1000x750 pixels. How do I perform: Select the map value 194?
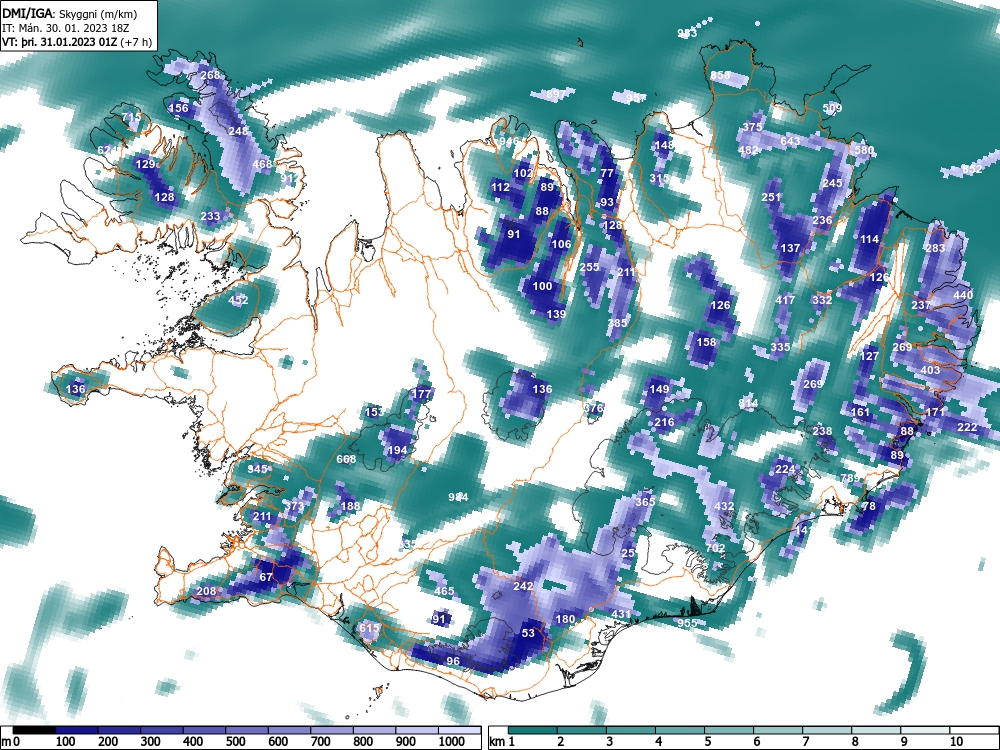coord(397,450)
